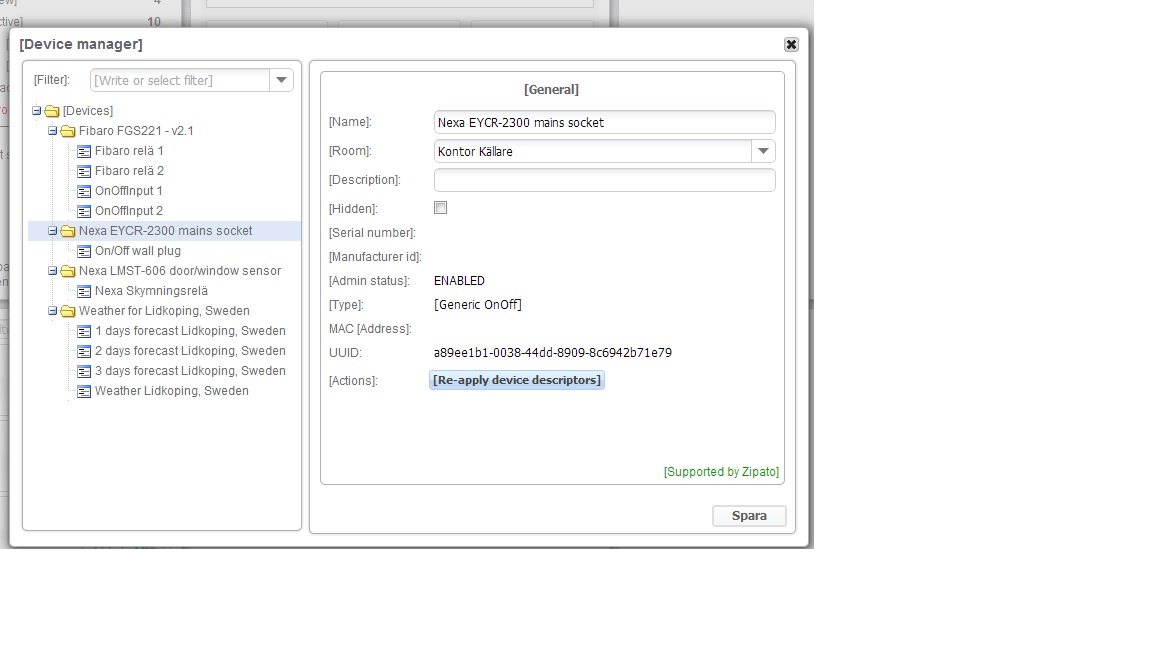The width and height of the screenshot is (1152, 648).
Task: Click the Nexa EYCR-2300 folder icon
Action: (x=68, y=231)
